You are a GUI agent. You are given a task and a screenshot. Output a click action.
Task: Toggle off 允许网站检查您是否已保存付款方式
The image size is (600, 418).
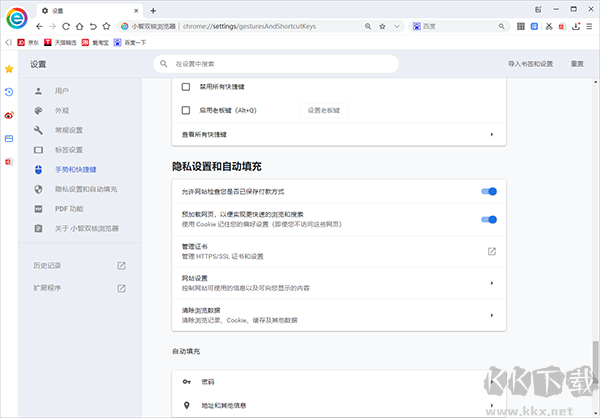click(489, 190)
